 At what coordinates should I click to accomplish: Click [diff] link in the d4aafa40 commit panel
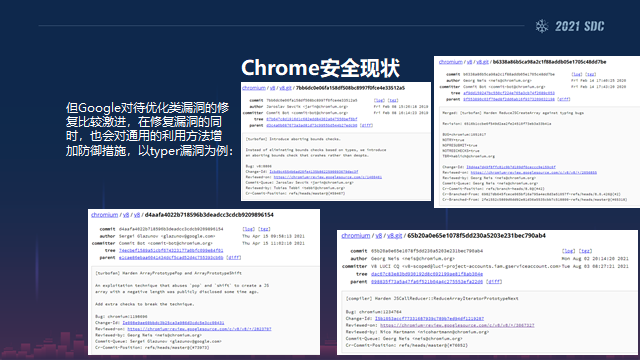pyautogui.click(x=234, y=258)
